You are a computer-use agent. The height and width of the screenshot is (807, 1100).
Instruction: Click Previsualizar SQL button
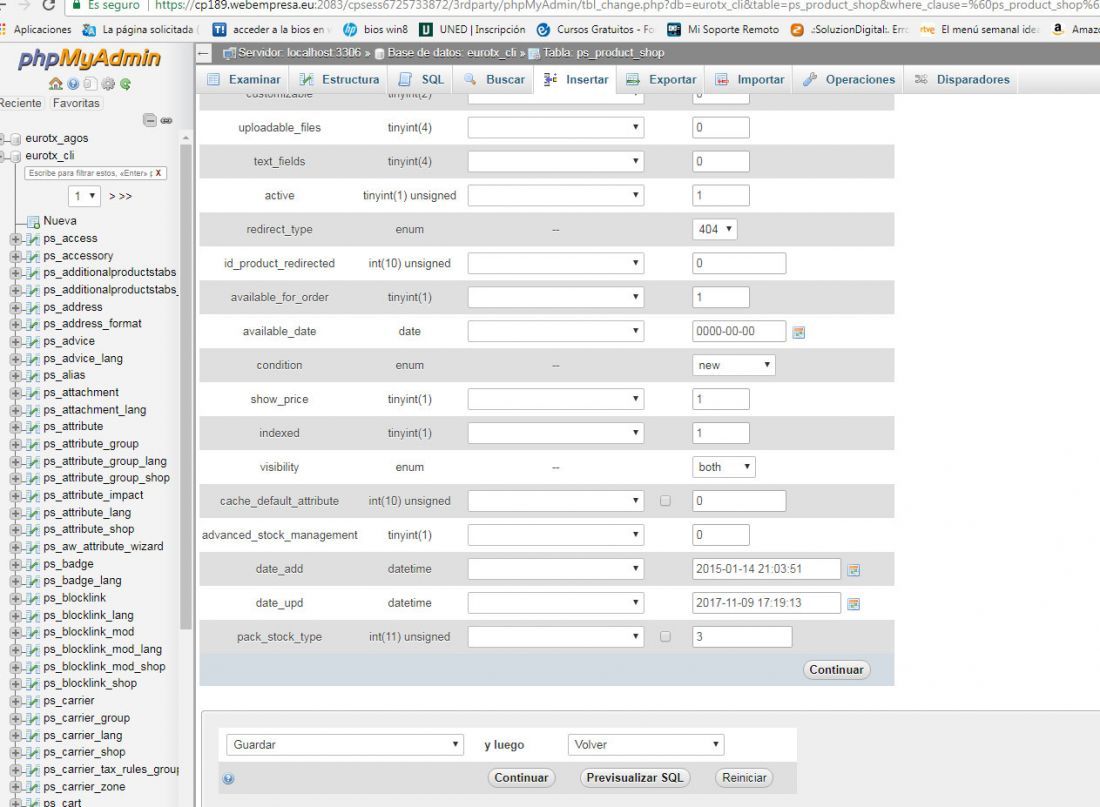(635, 778)
